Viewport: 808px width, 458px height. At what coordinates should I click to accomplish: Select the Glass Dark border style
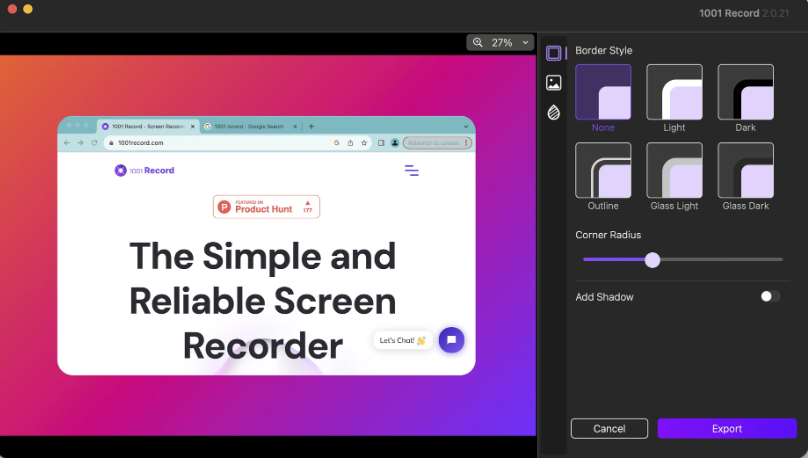tap(745, 170)
